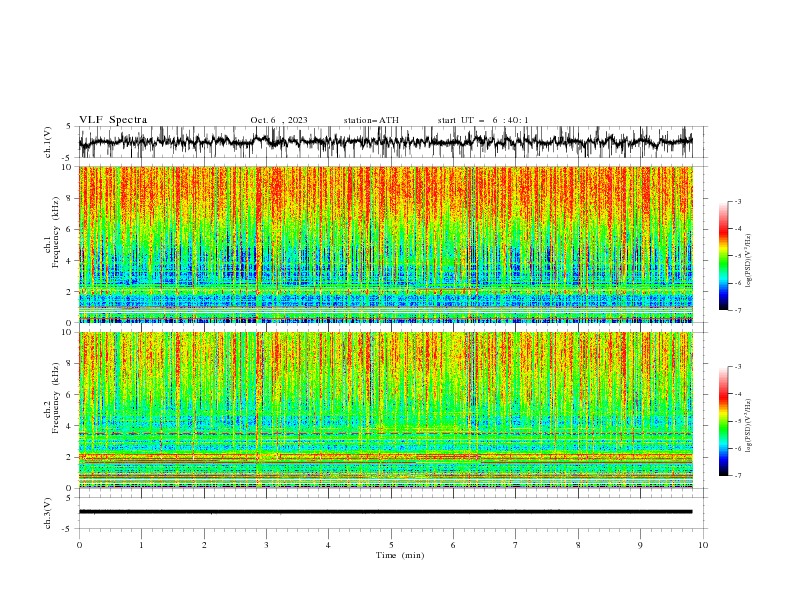Click the "6" frequency tick of ch.1 spectrogram
Viewport: 792px width, 612px height.
[69, 229]
